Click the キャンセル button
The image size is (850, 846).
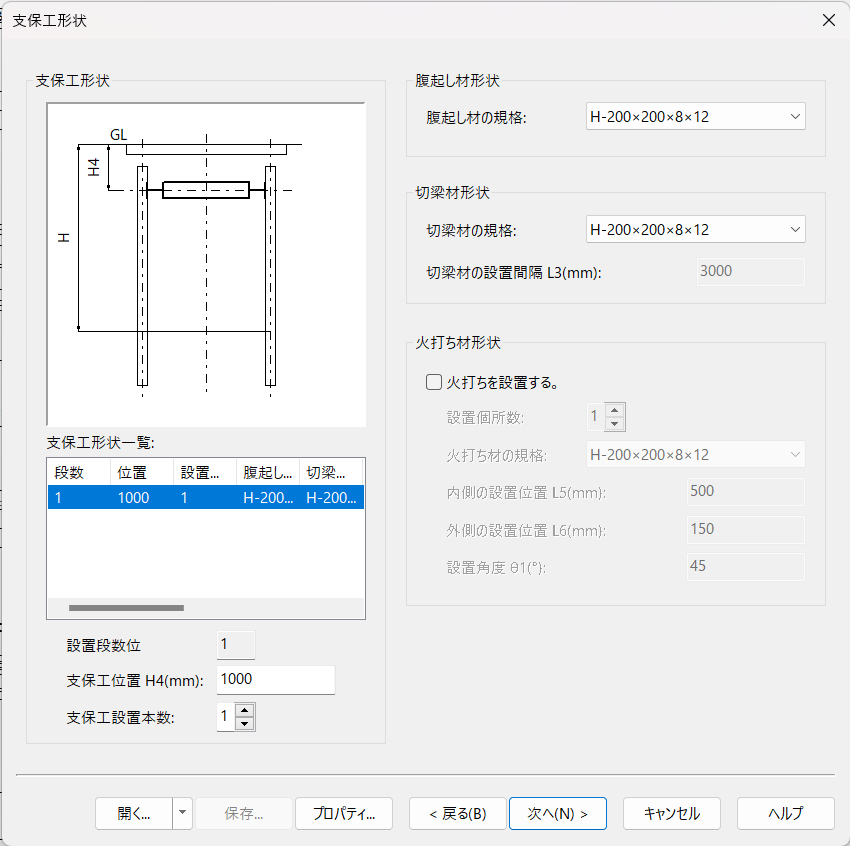(x=672, y=813)
